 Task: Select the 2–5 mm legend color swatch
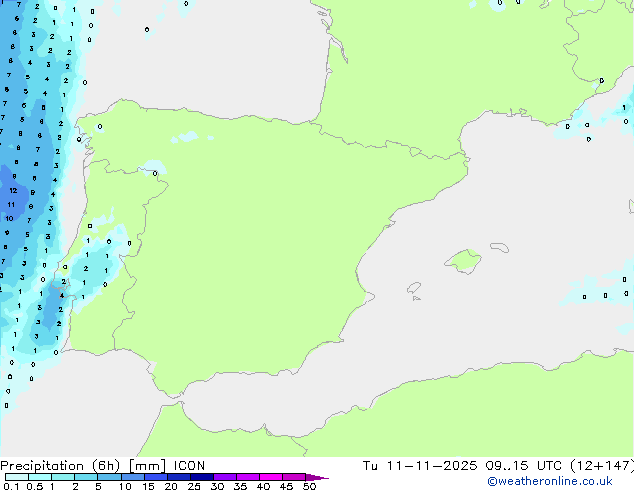coord(86,477)
